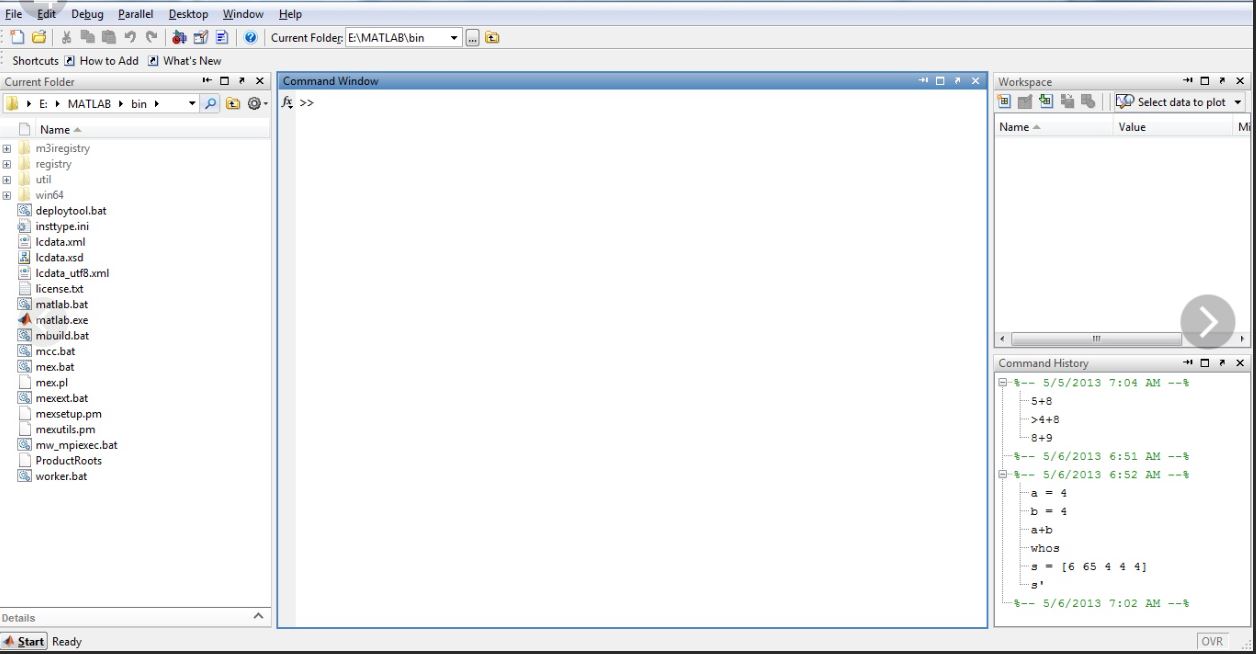Click the MATLAB Start button

click(24, 641)
